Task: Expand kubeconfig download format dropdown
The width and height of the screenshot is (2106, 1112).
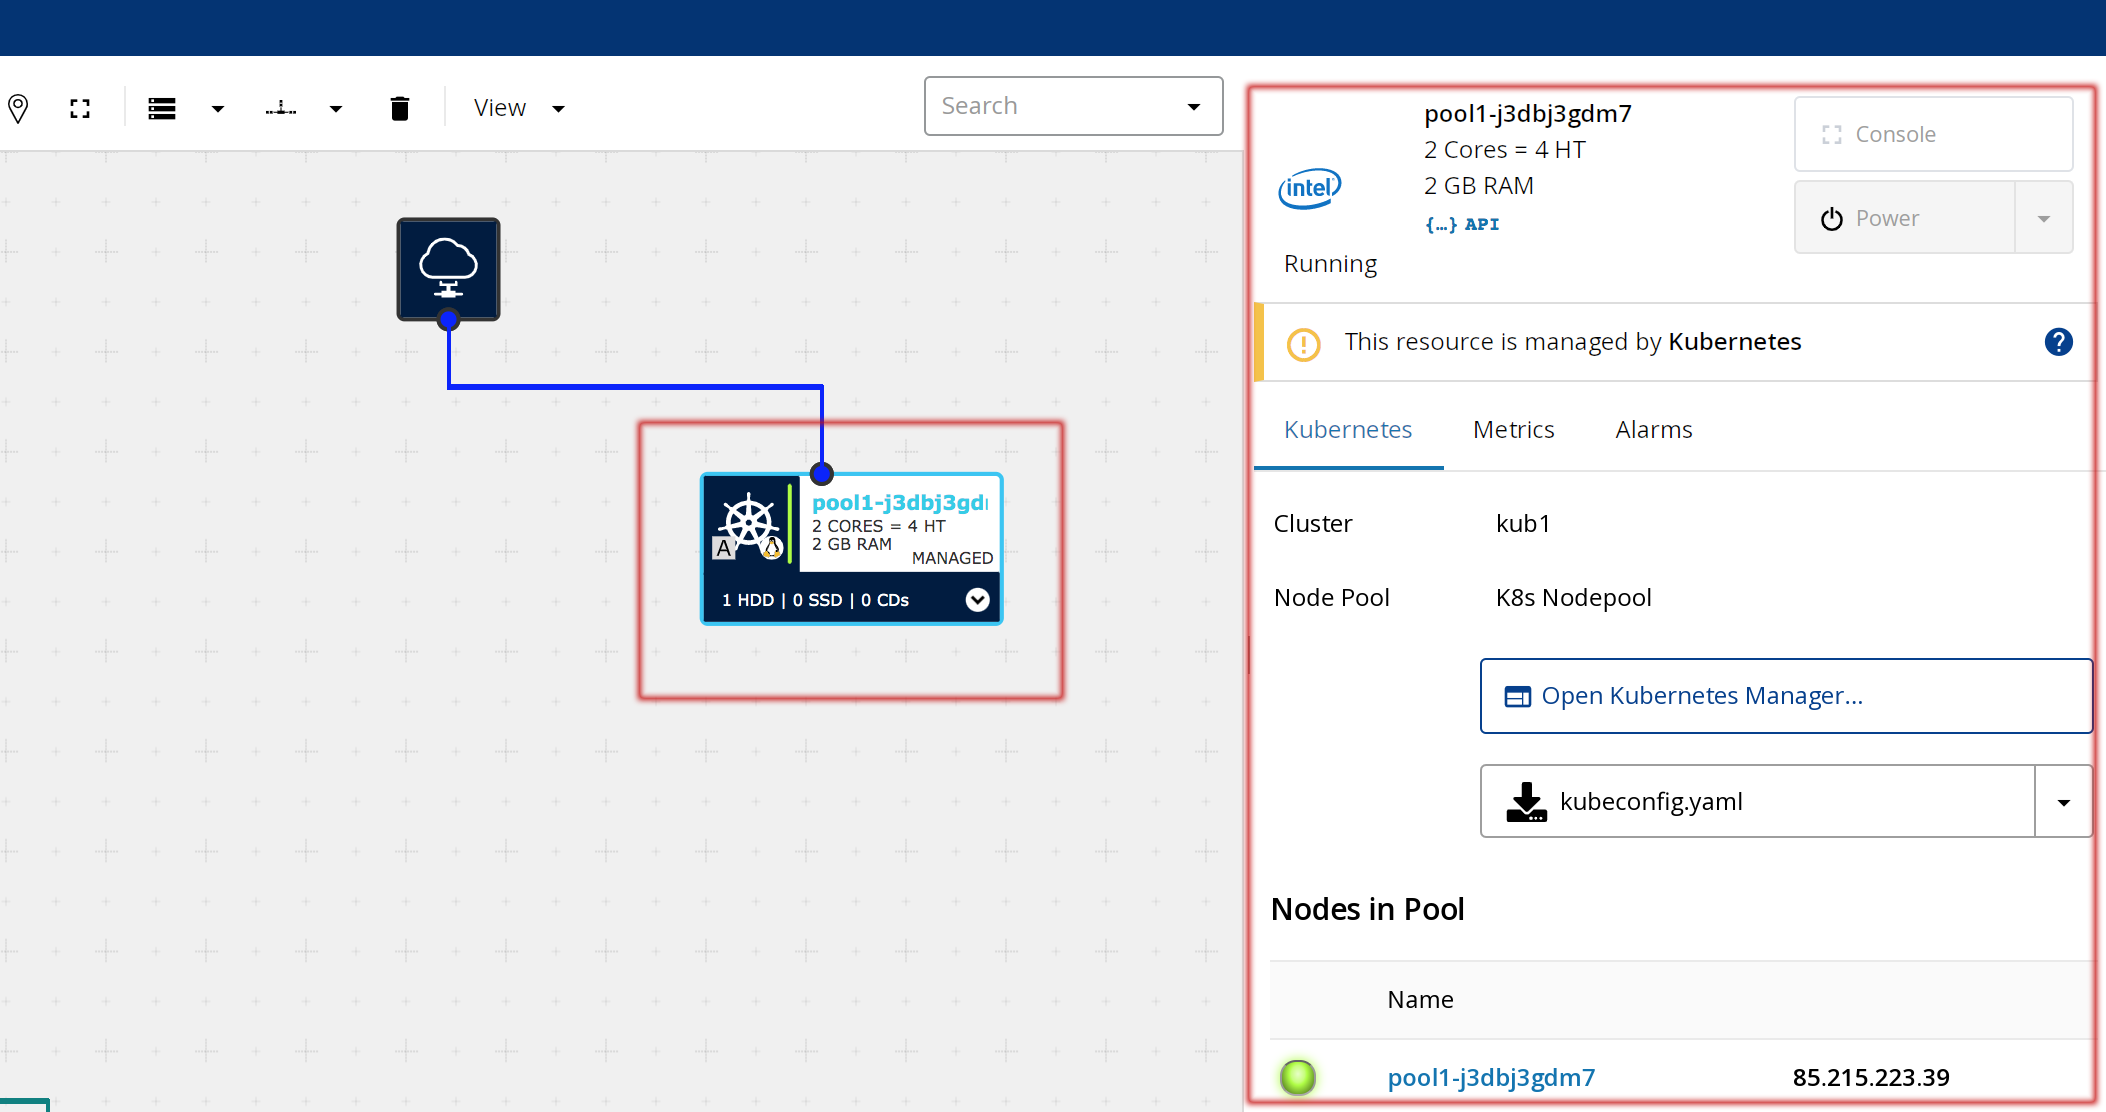Action: (2064, 801)
